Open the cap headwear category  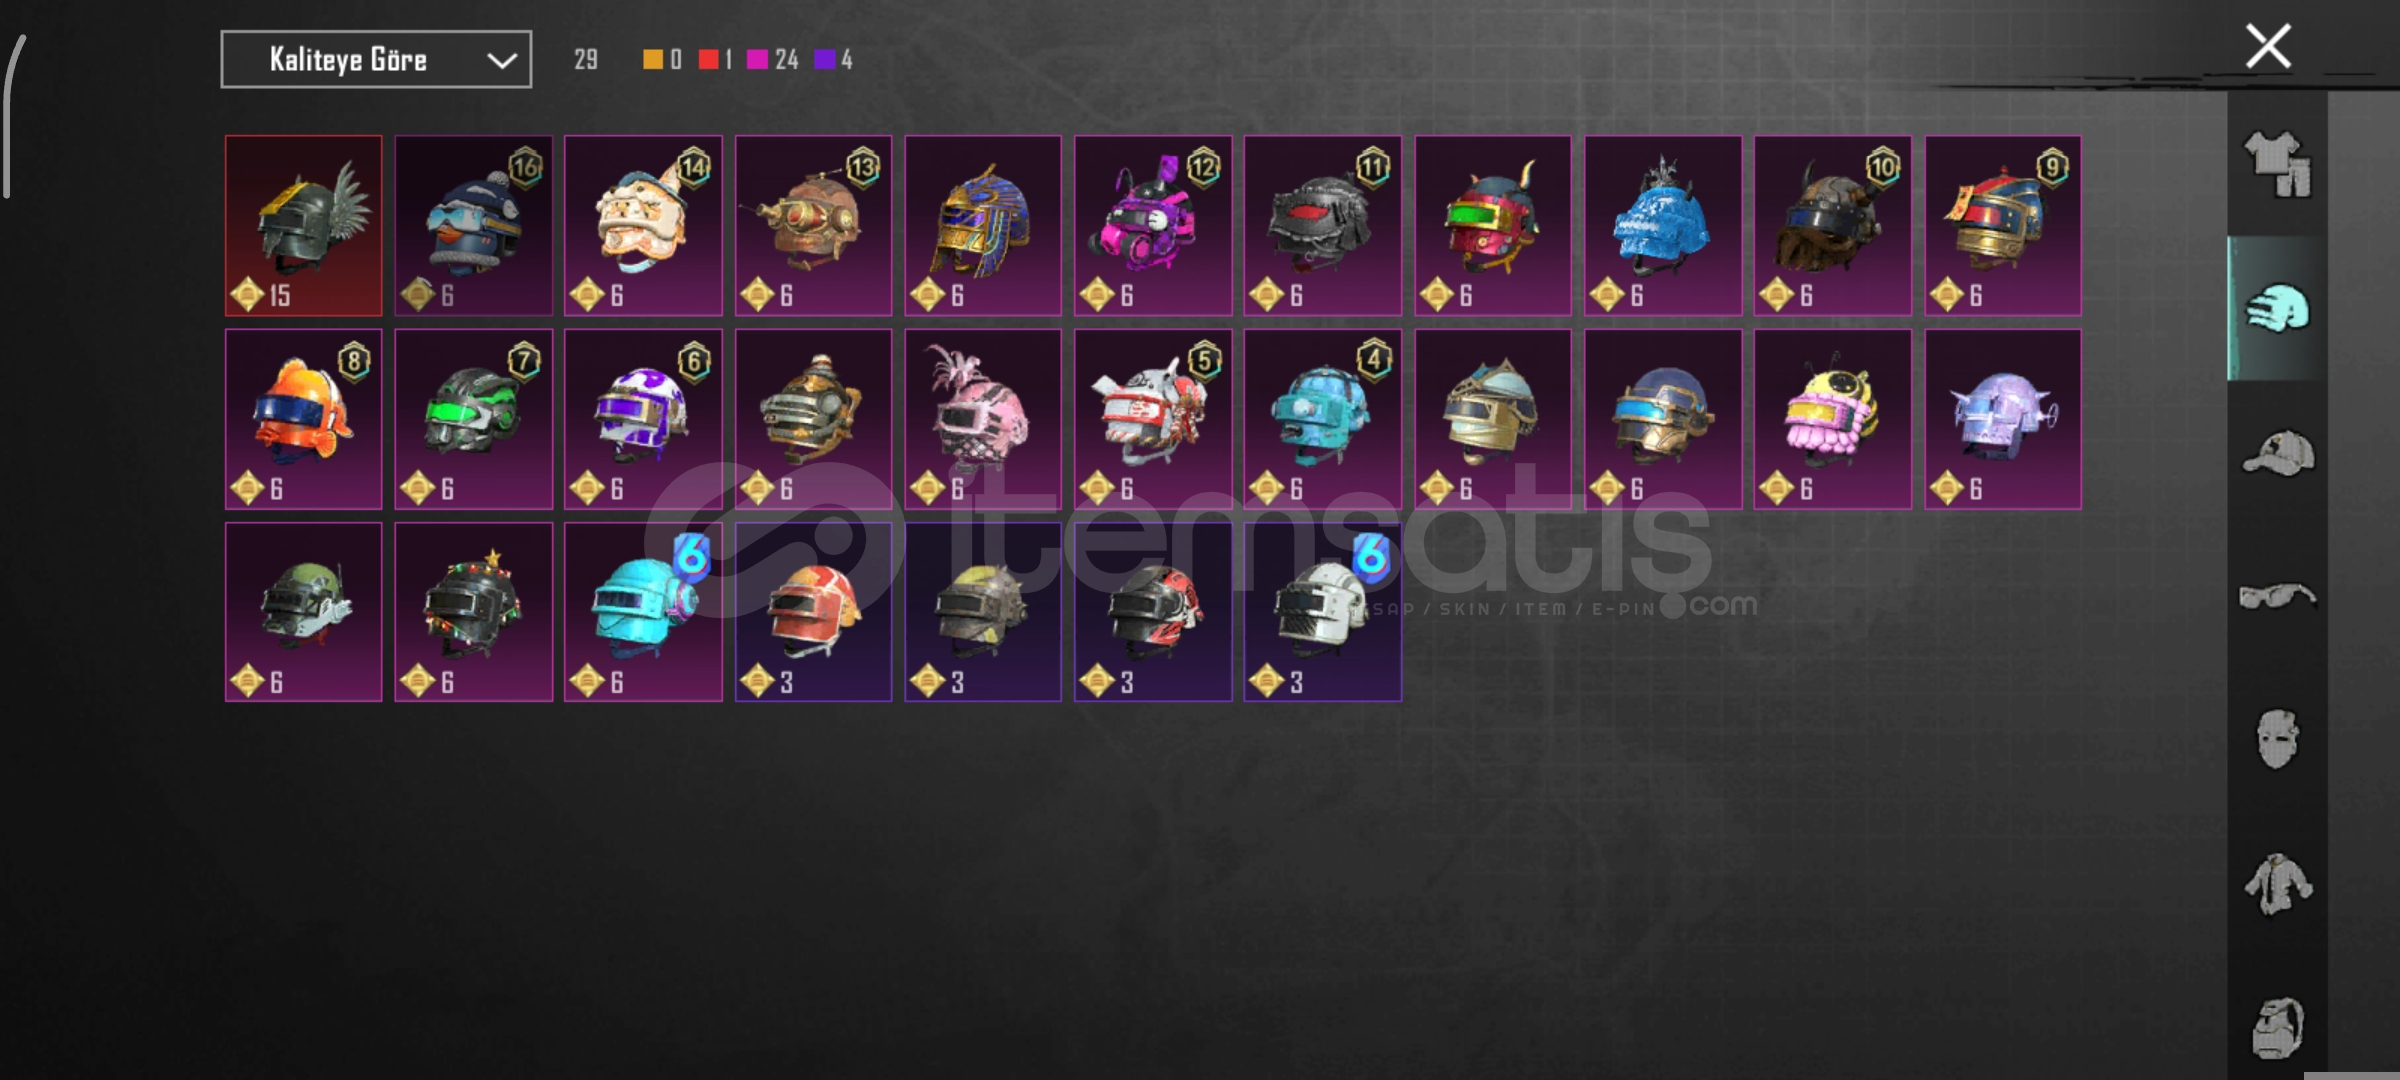pos(2278,453)
